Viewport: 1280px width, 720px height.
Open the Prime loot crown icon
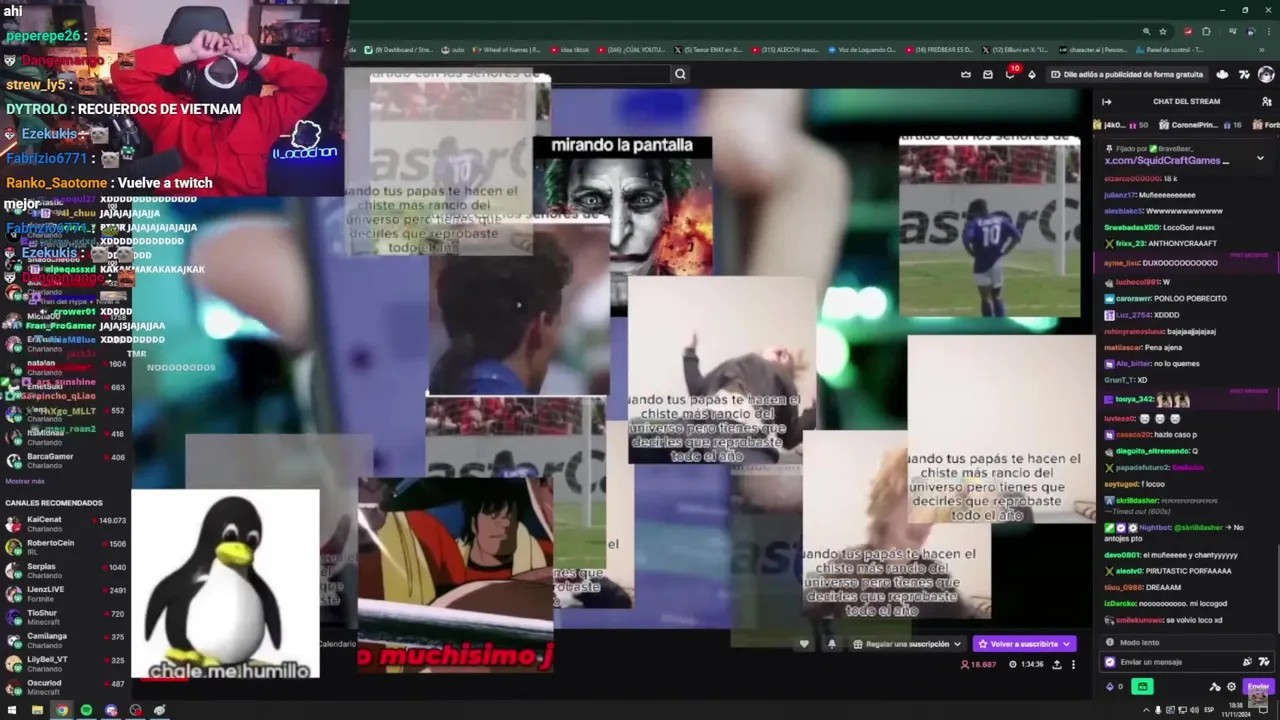[965, 74]
